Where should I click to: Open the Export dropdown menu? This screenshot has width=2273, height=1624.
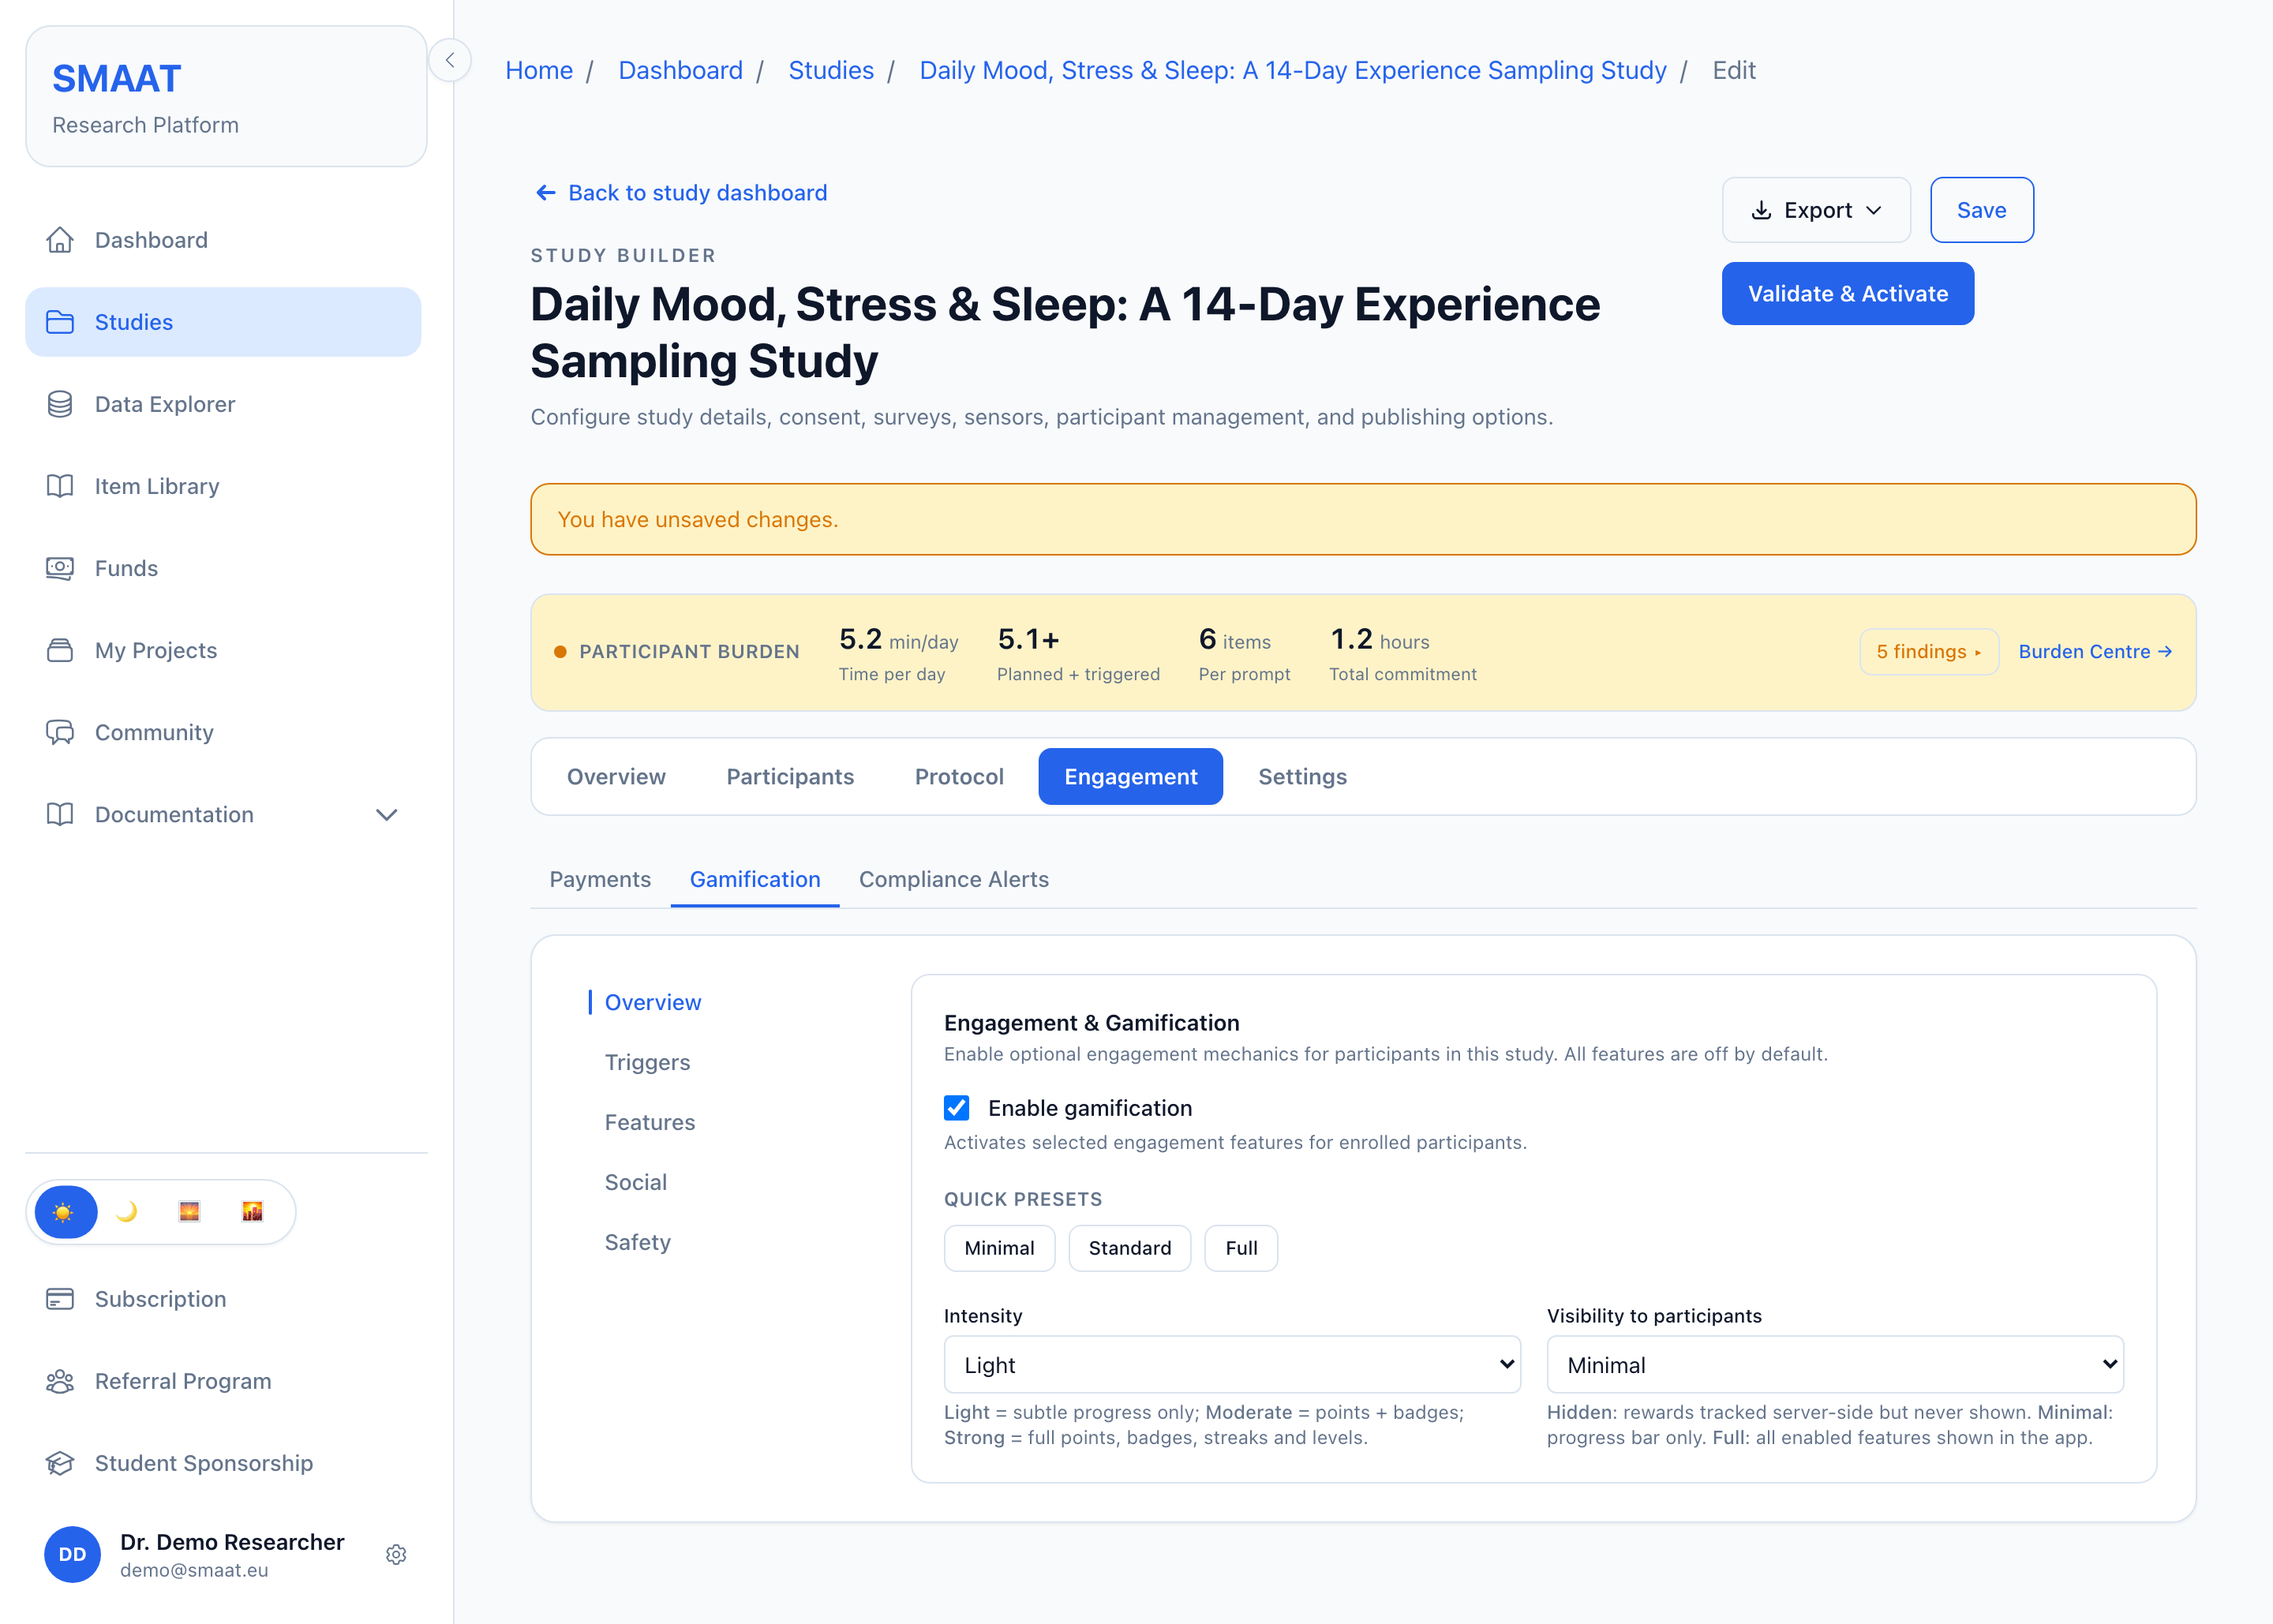(1815, 210)
